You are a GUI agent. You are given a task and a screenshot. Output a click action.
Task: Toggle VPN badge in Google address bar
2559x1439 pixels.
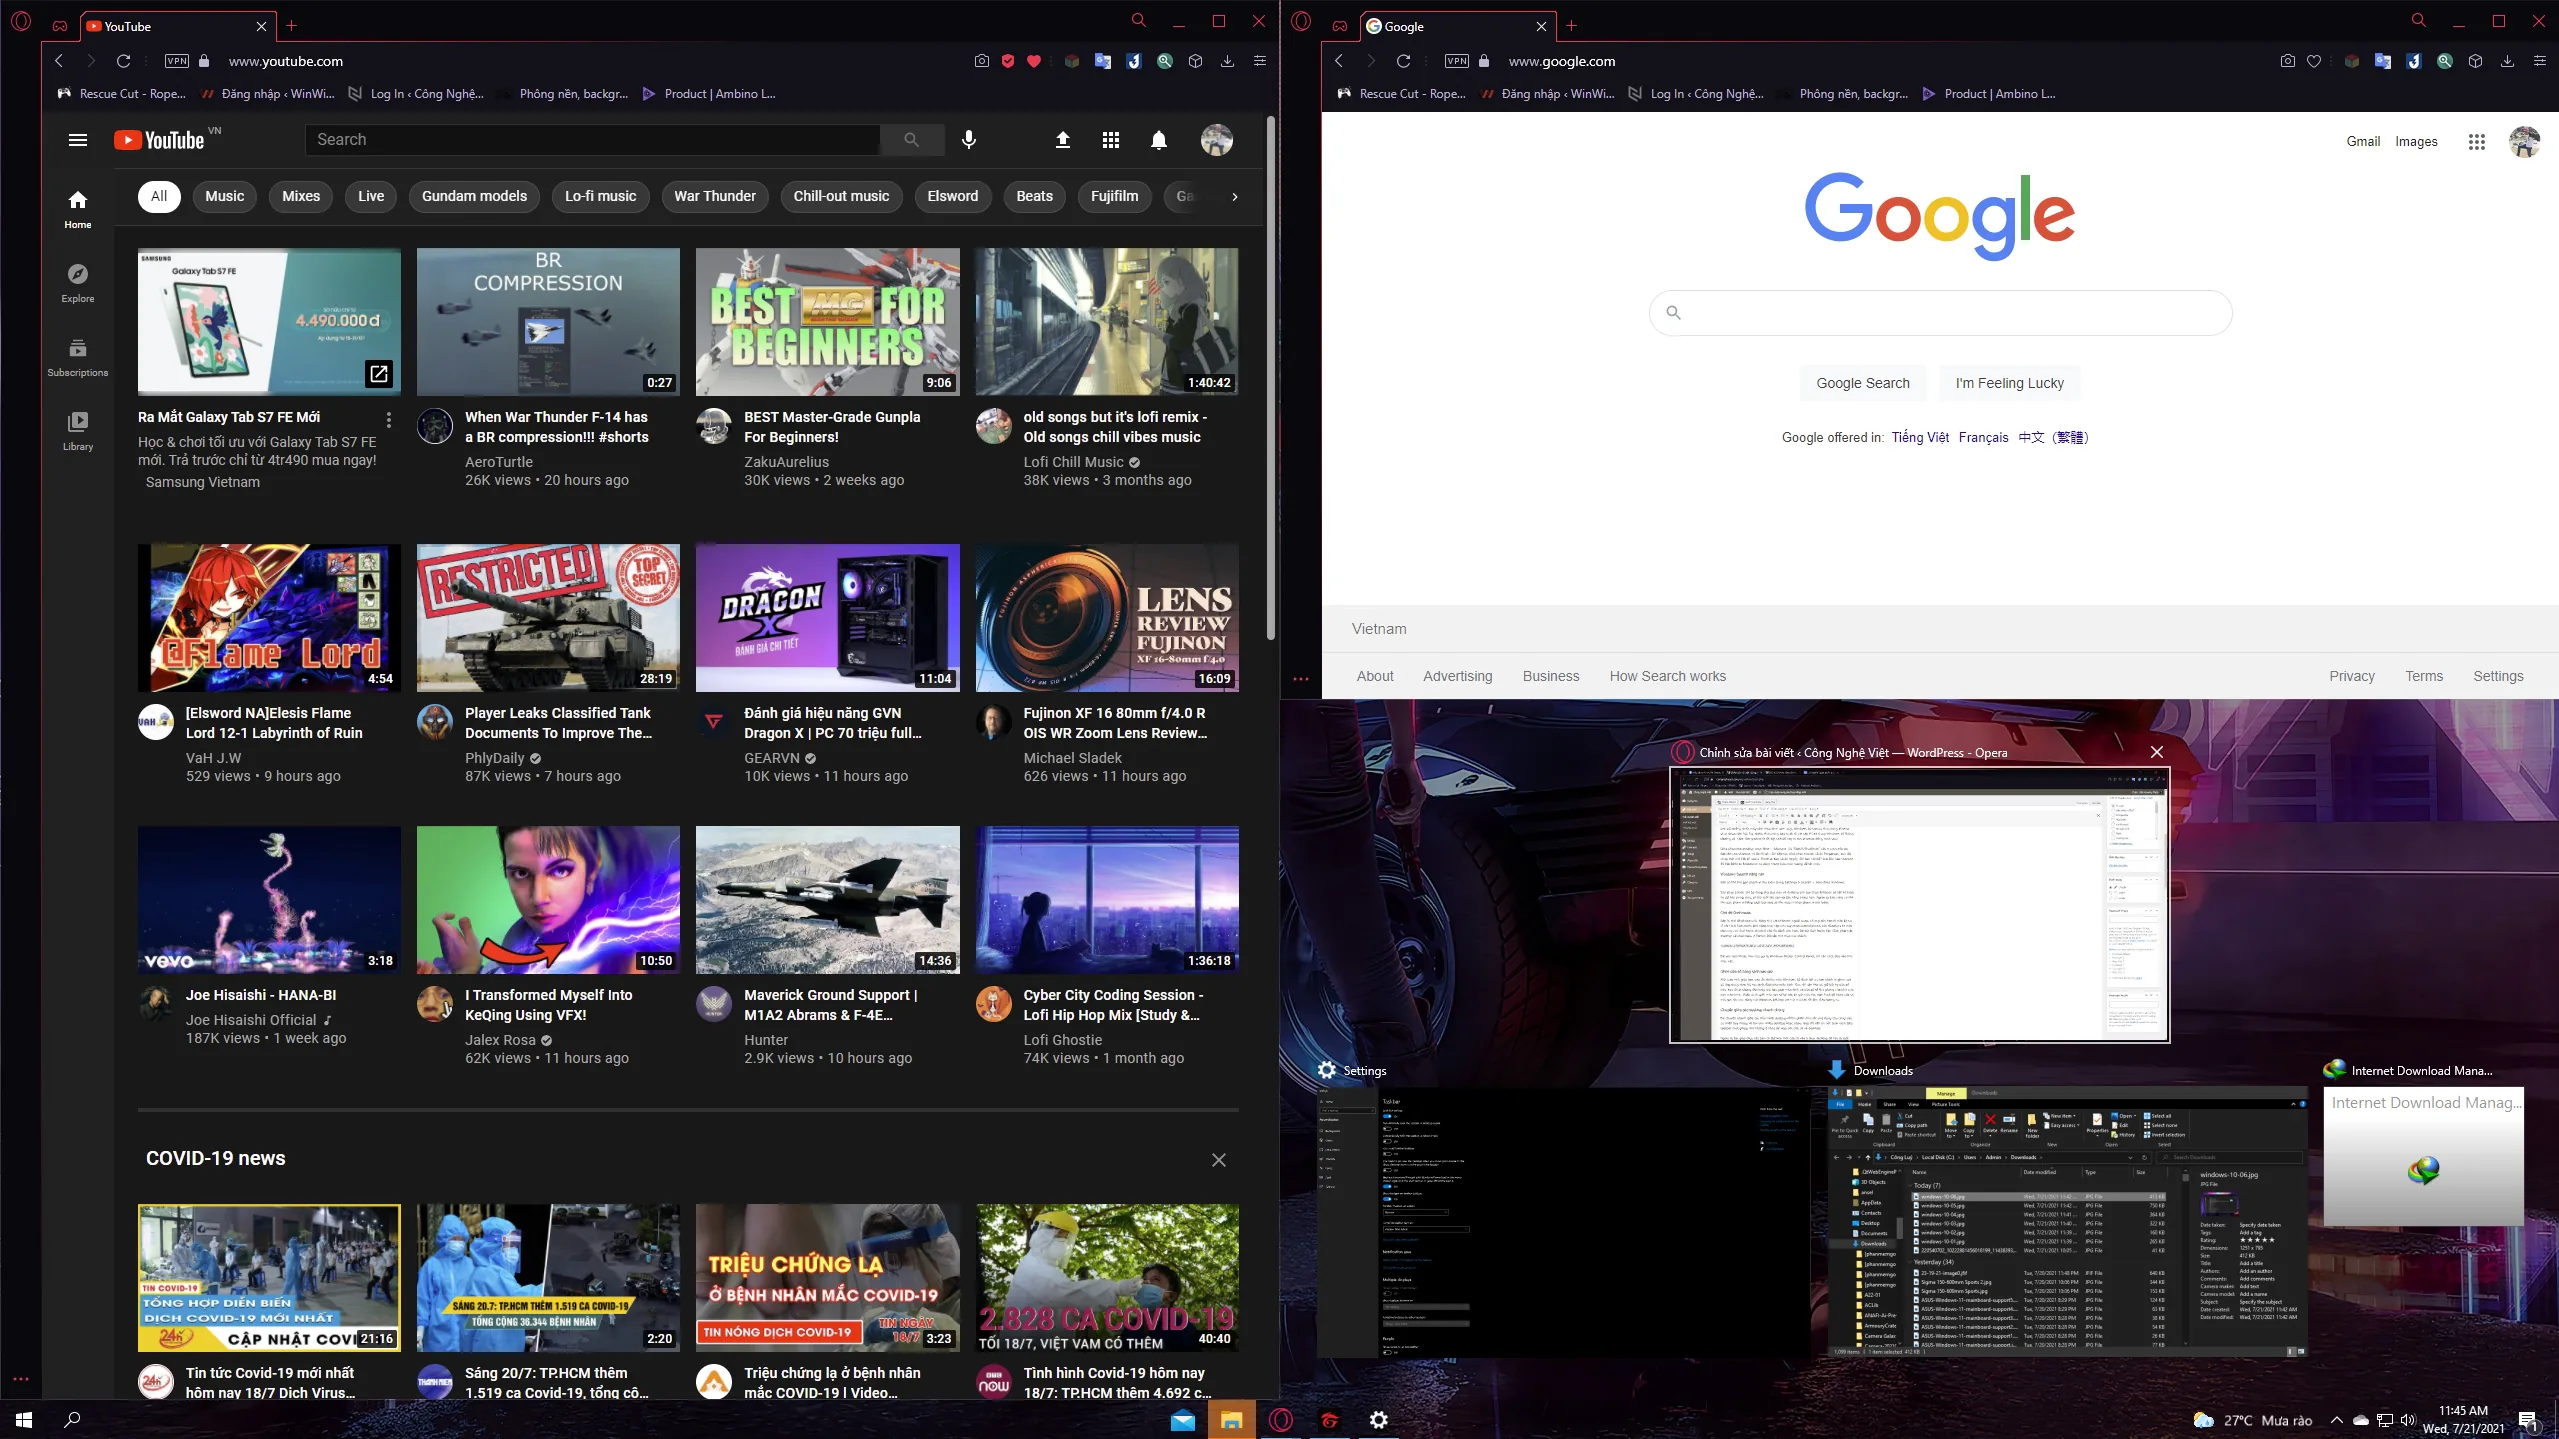pyautogui.click(x=1457, y=61)
